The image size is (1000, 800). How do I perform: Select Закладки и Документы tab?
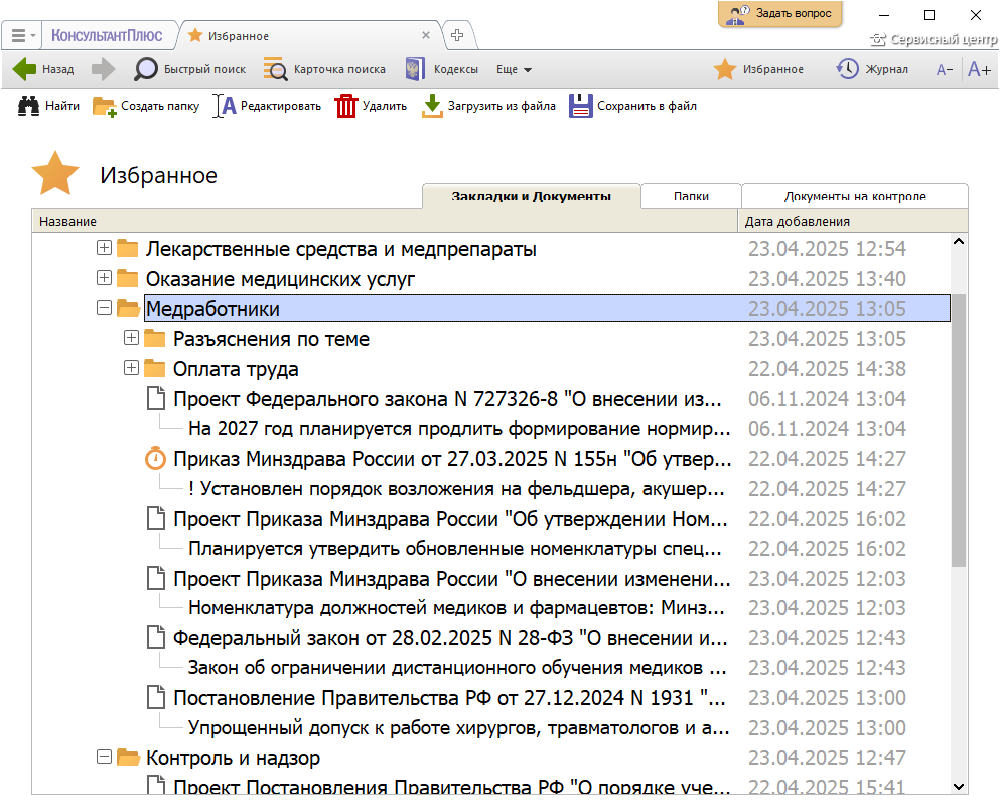click(531, 196)
